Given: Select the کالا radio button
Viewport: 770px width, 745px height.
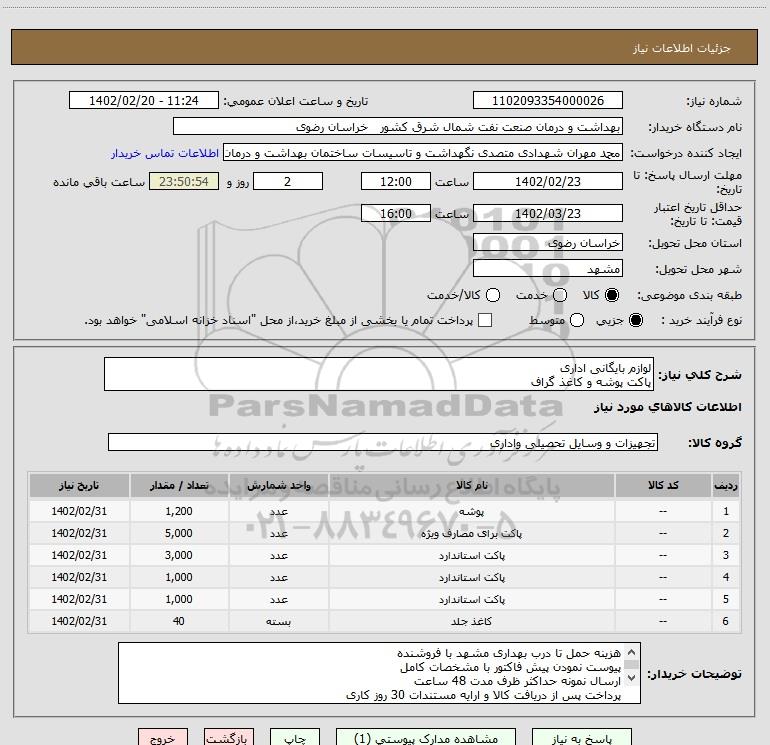Looking at the screenshot, I should coord(612,295).
